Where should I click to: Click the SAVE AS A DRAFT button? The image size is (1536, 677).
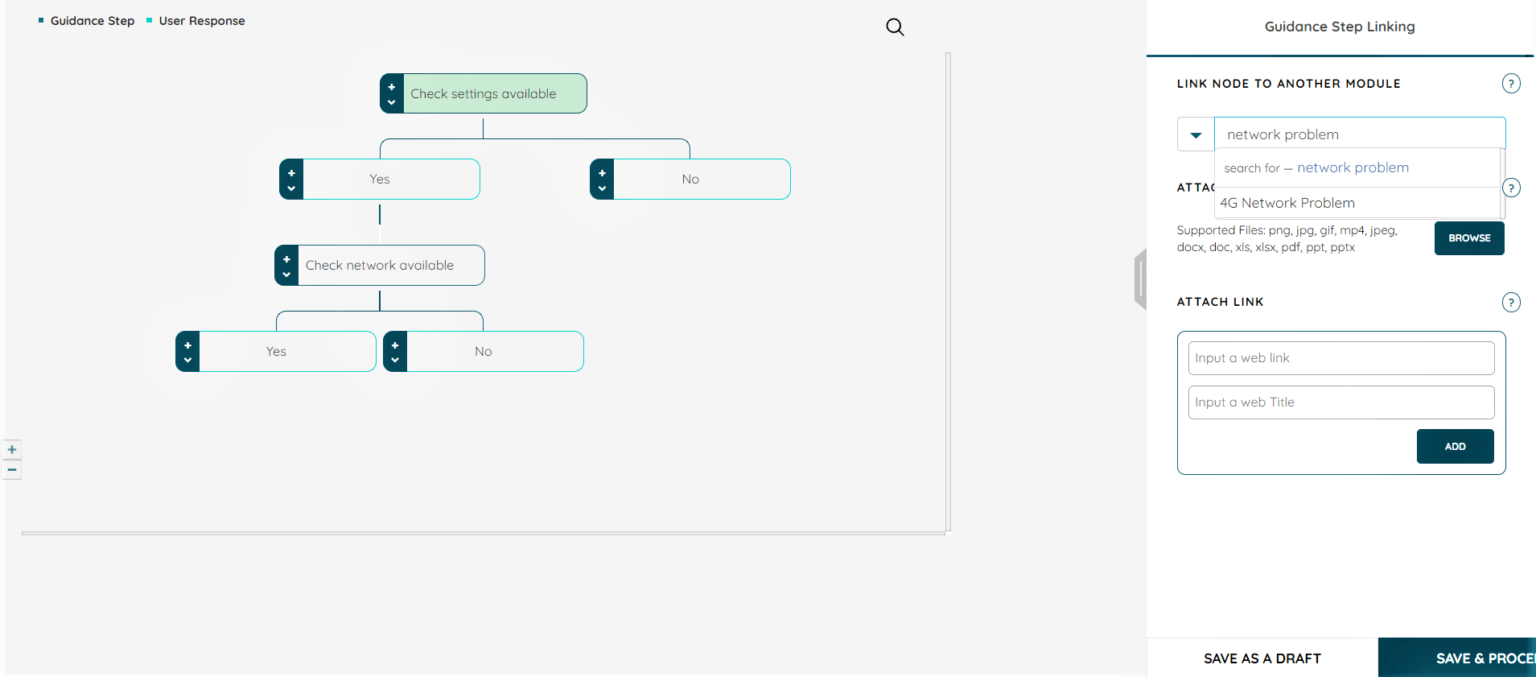click(1261, 657)
